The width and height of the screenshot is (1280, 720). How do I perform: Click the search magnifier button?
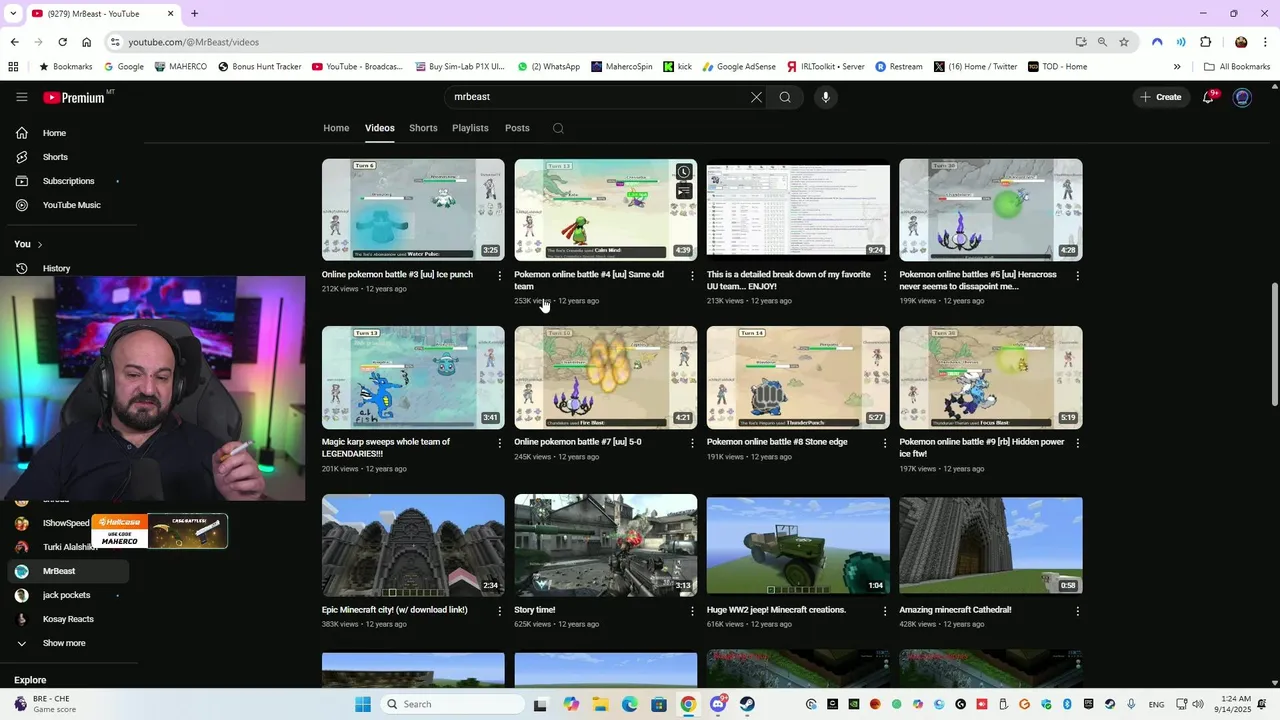pos(785,97)
